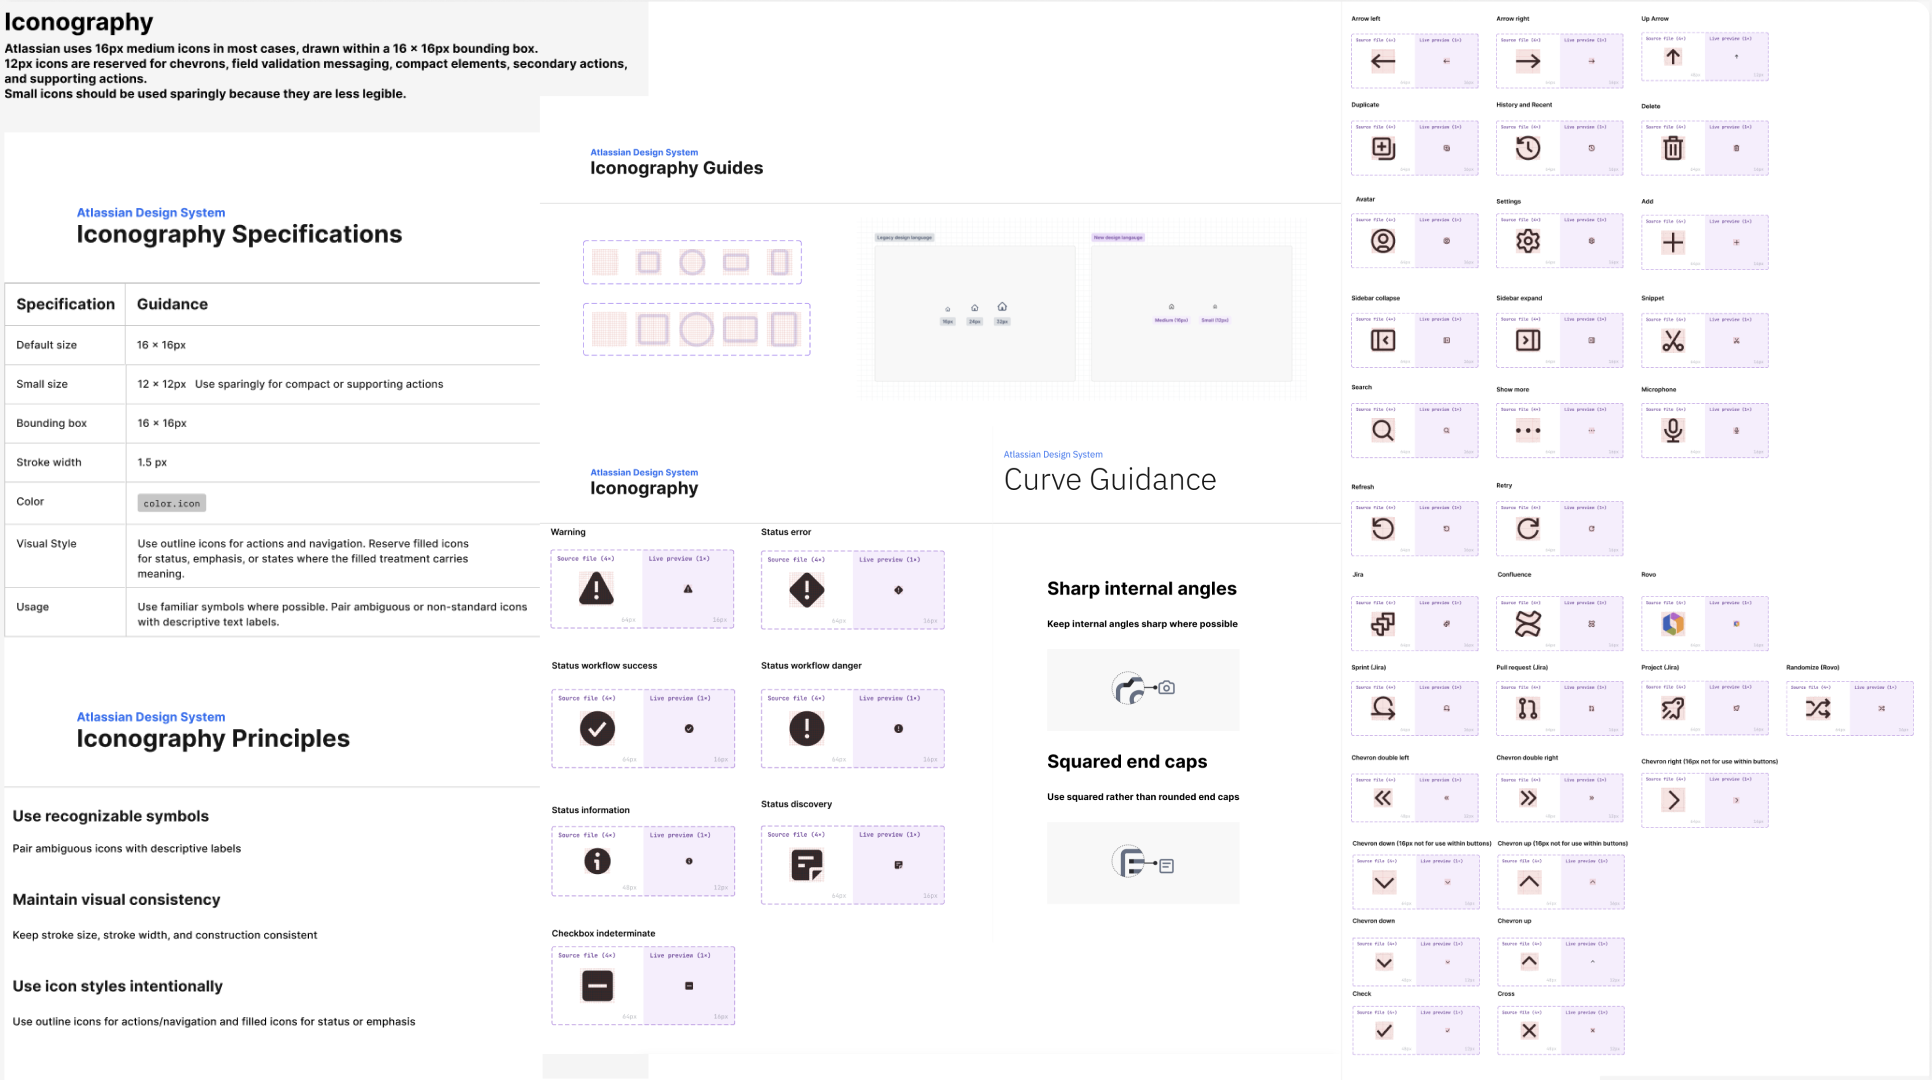Click the large Refresh icon
Image resolution: width=1932 pixels, height=1080 pixels.
point(1383,529)
